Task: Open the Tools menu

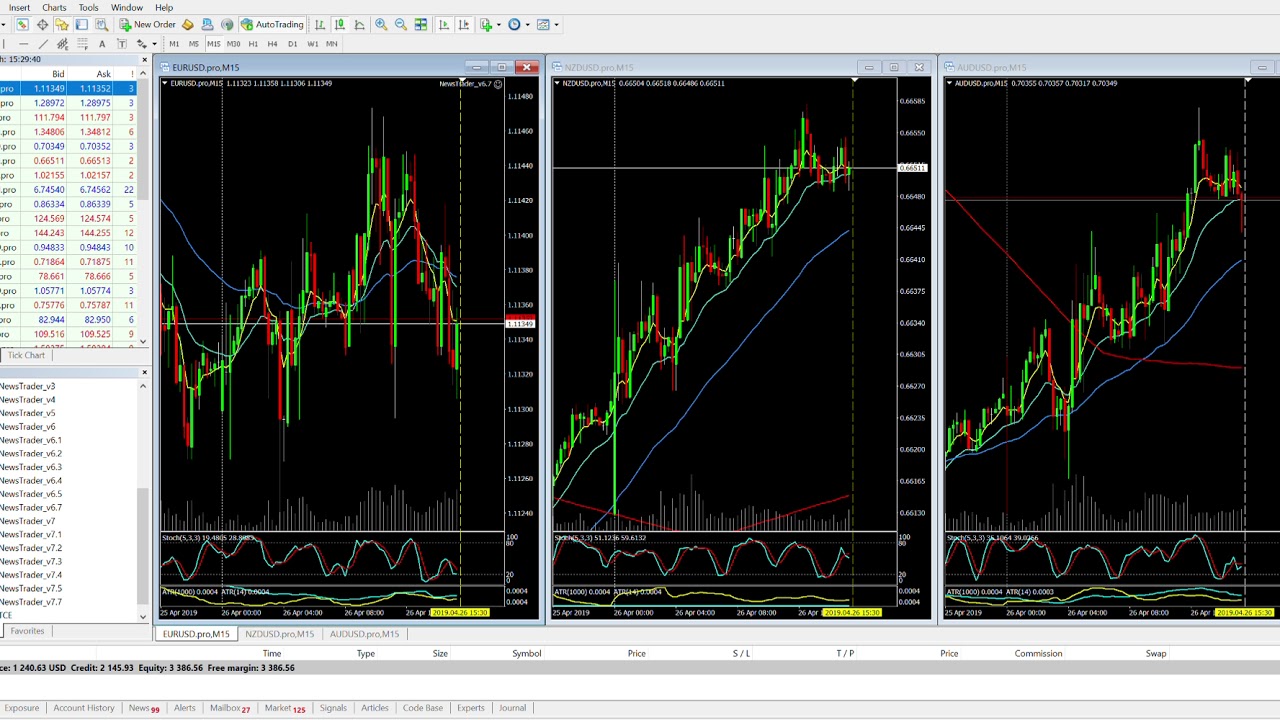Action: [88, 7]
